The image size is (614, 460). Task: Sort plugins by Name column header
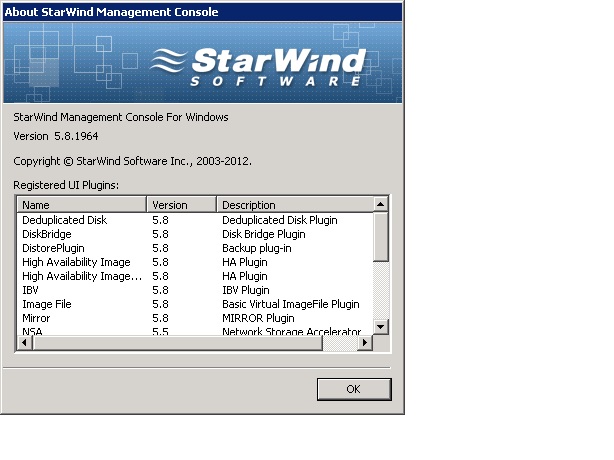click(81, 205)
